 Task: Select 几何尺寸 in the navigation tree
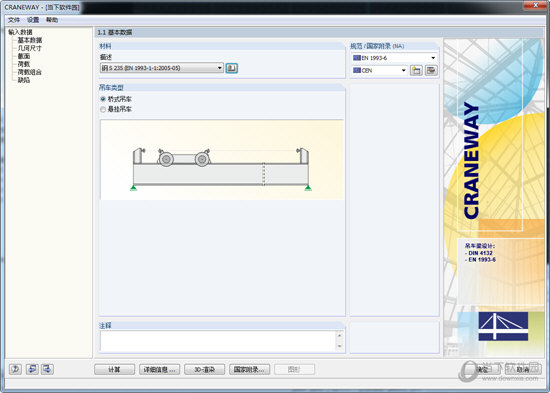tap(30, 48)
